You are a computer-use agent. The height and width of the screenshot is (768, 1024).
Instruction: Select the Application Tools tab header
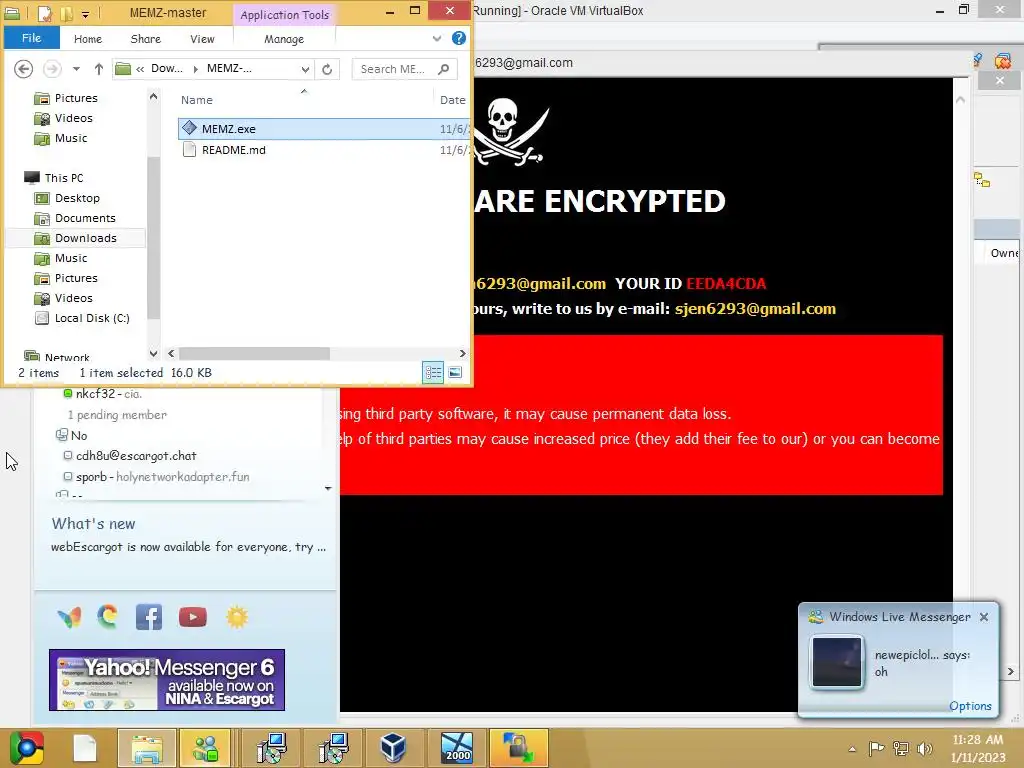point(285,14)
